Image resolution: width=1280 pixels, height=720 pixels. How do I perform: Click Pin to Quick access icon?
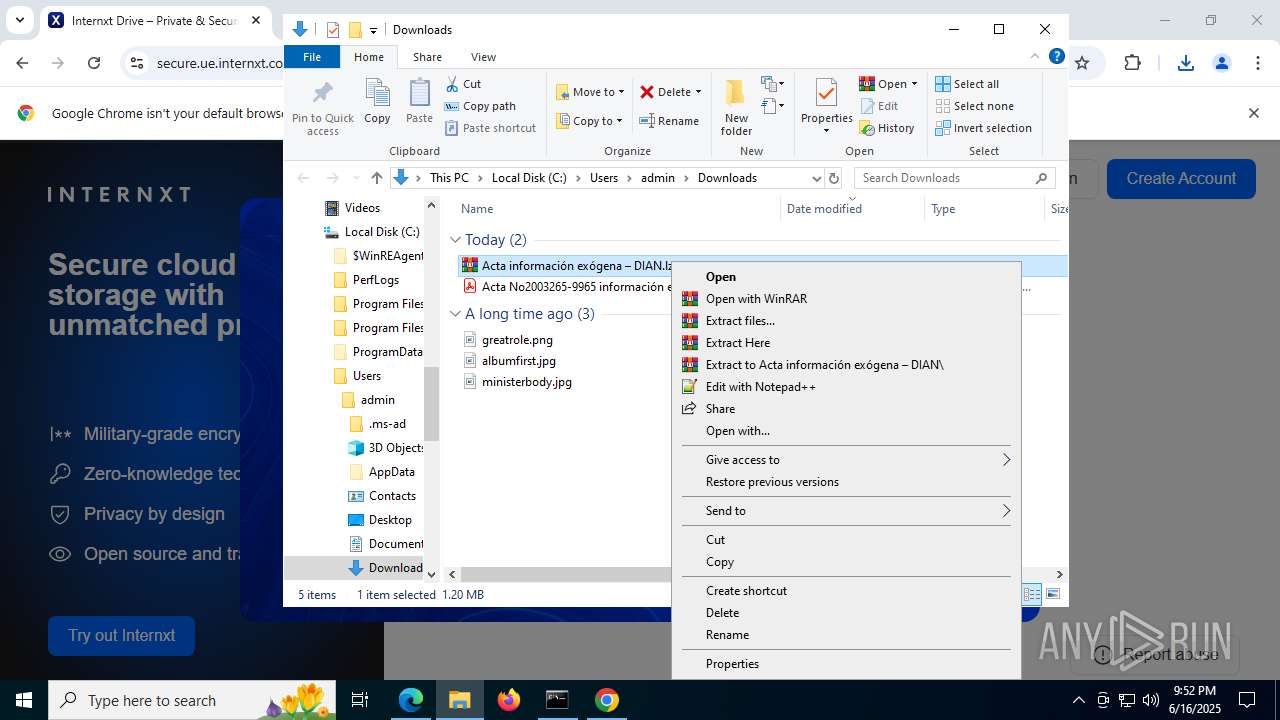click(322, 108)
